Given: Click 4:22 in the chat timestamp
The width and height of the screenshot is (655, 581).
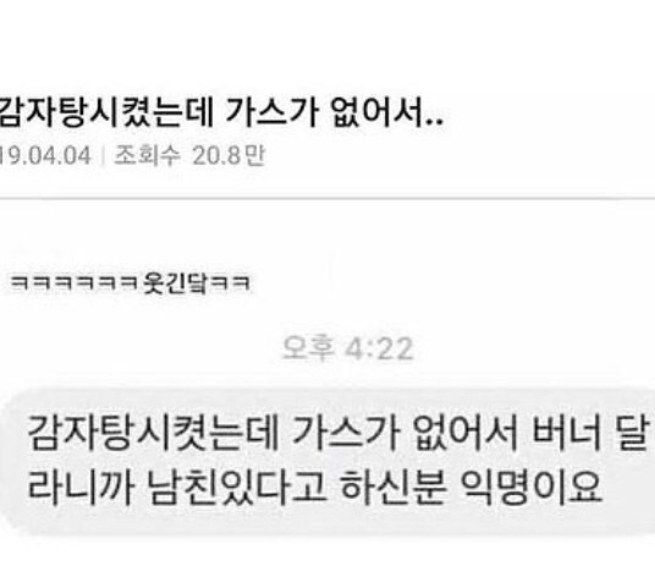Looking at the screenshot, I should point(379,349).
